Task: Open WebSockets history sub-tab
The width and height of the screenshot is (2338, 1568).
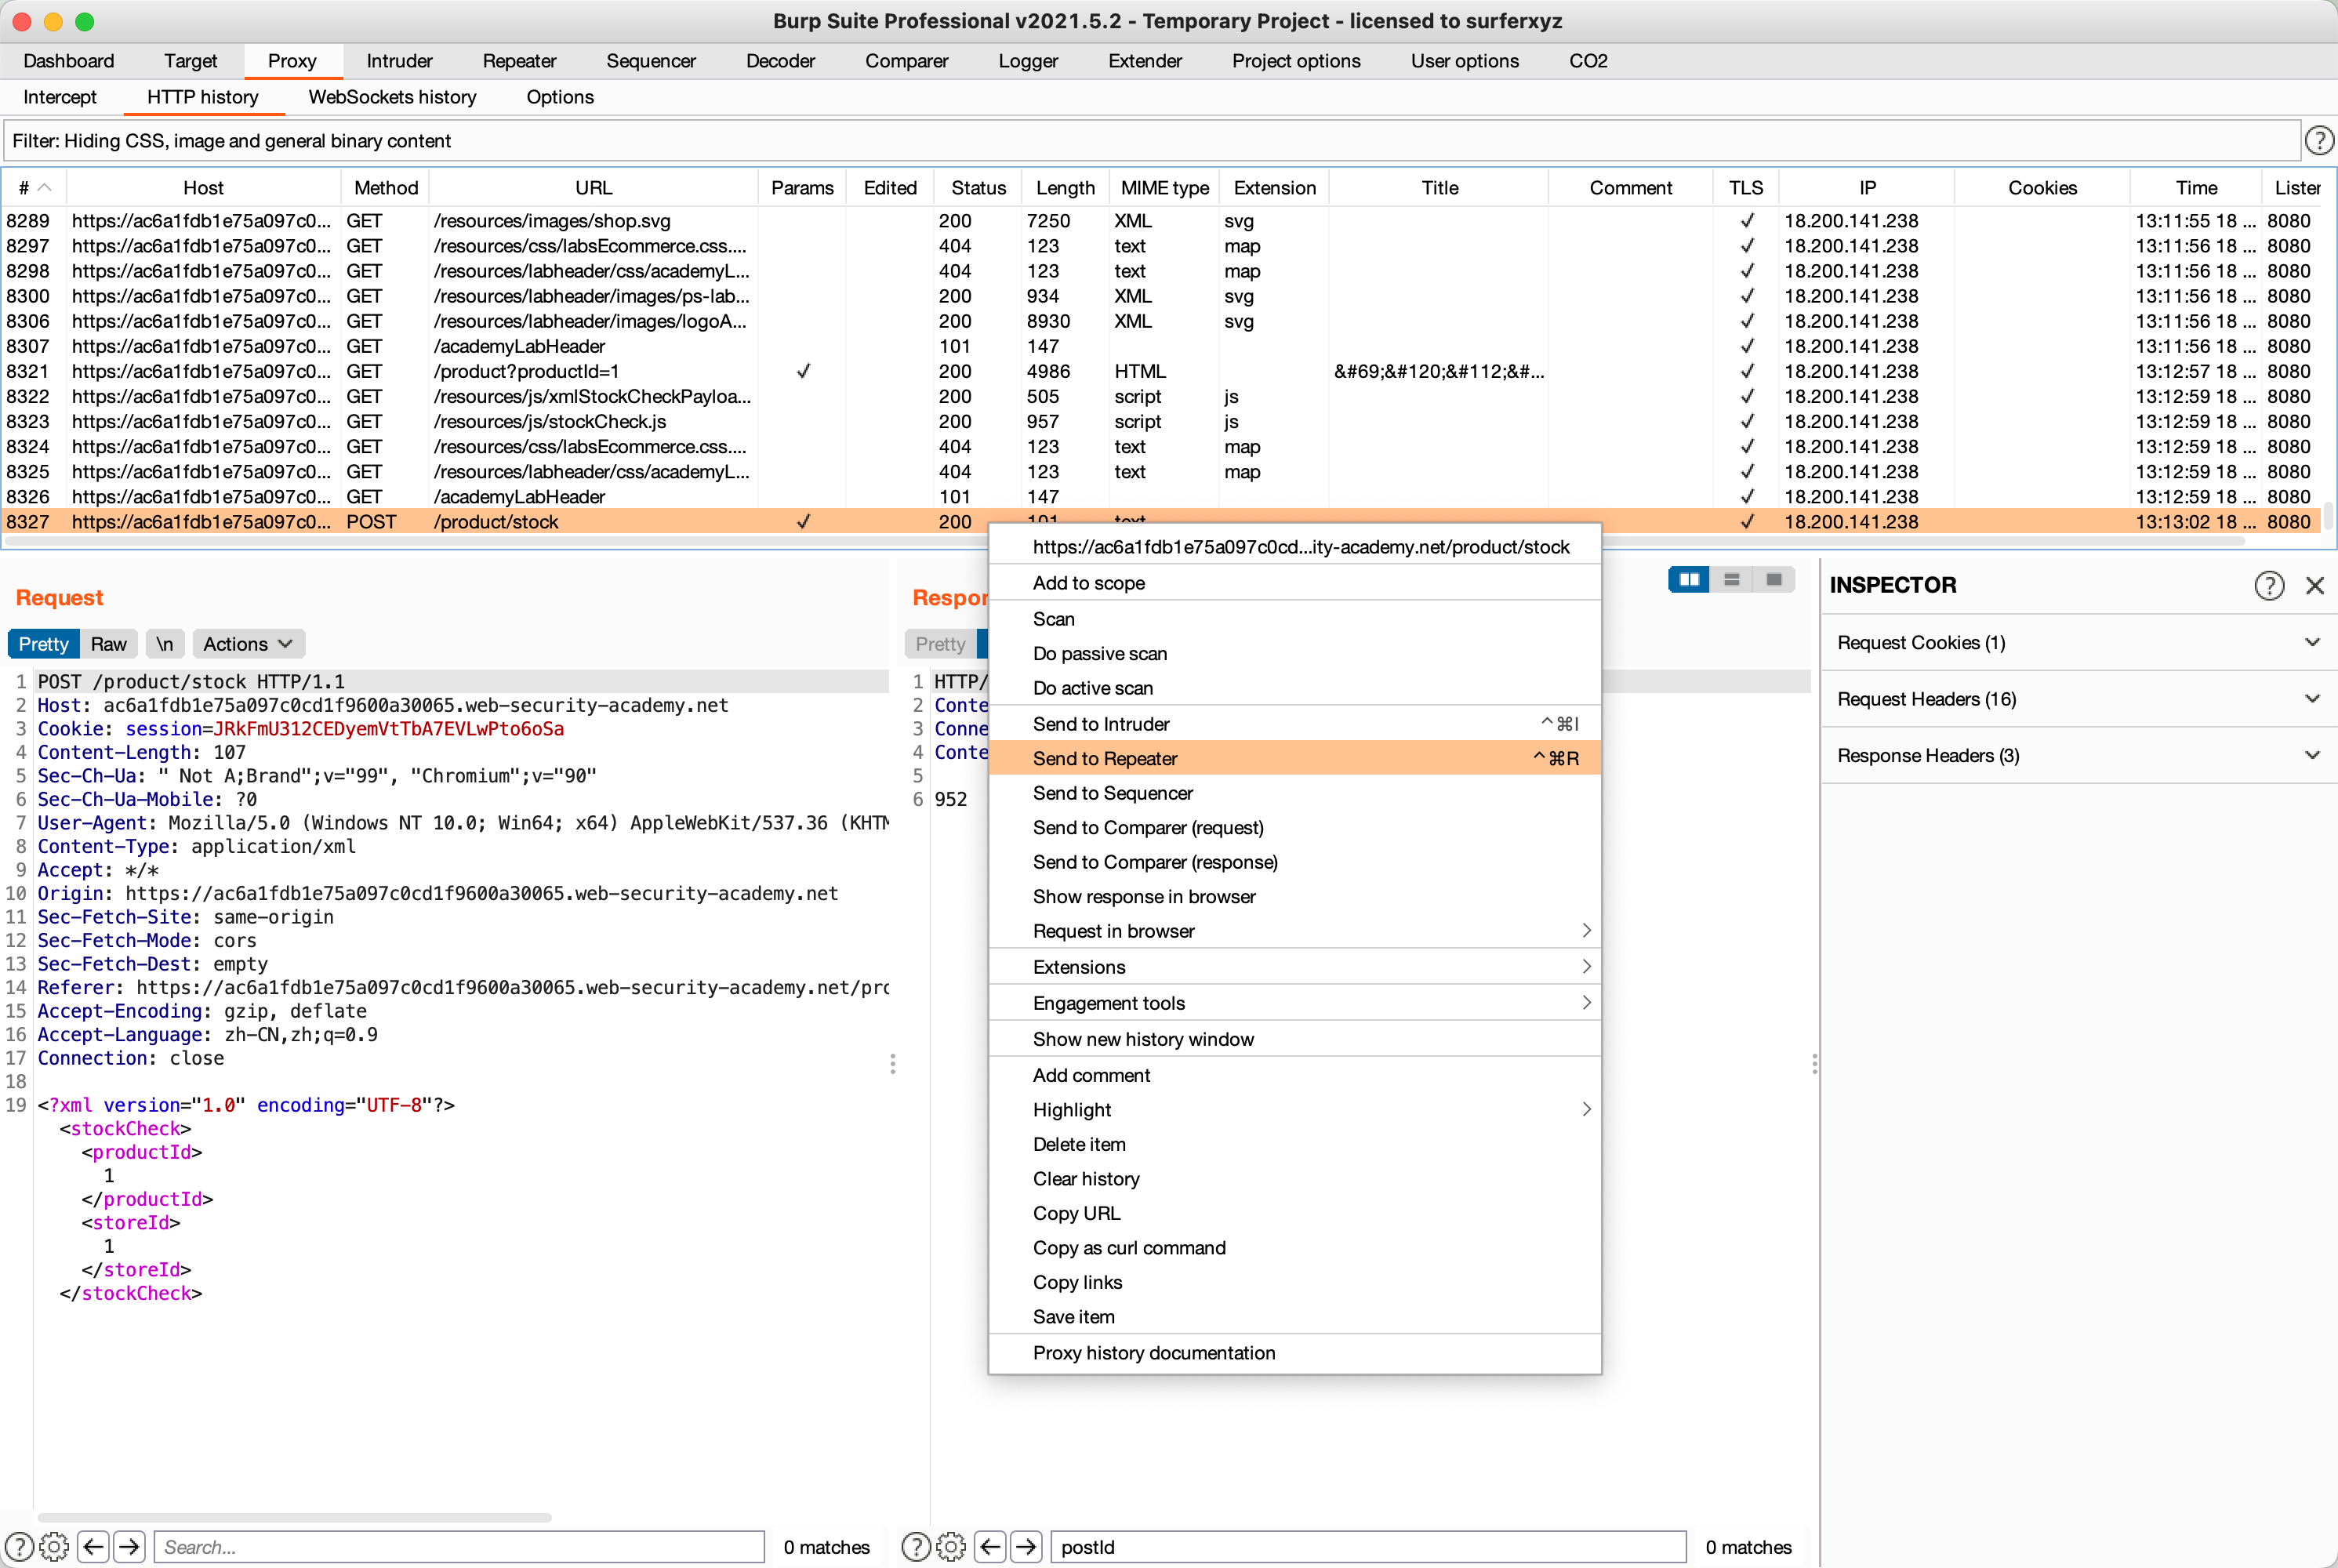Action: pos(392,97)
